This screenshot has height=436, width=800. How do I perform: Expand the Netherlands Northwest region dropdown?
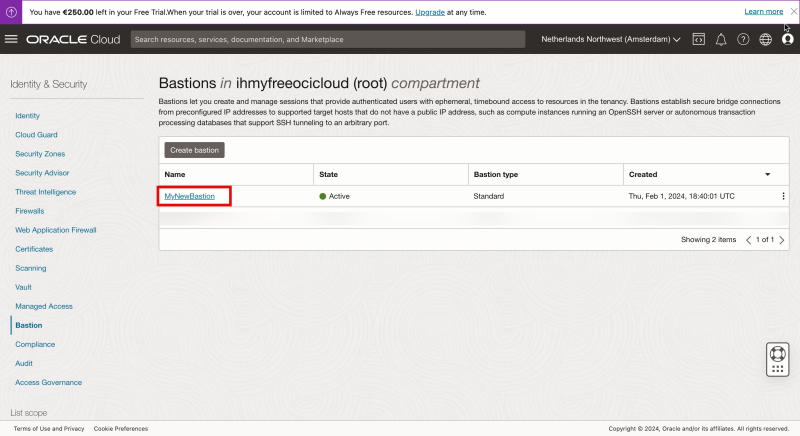tap(610, 39)
